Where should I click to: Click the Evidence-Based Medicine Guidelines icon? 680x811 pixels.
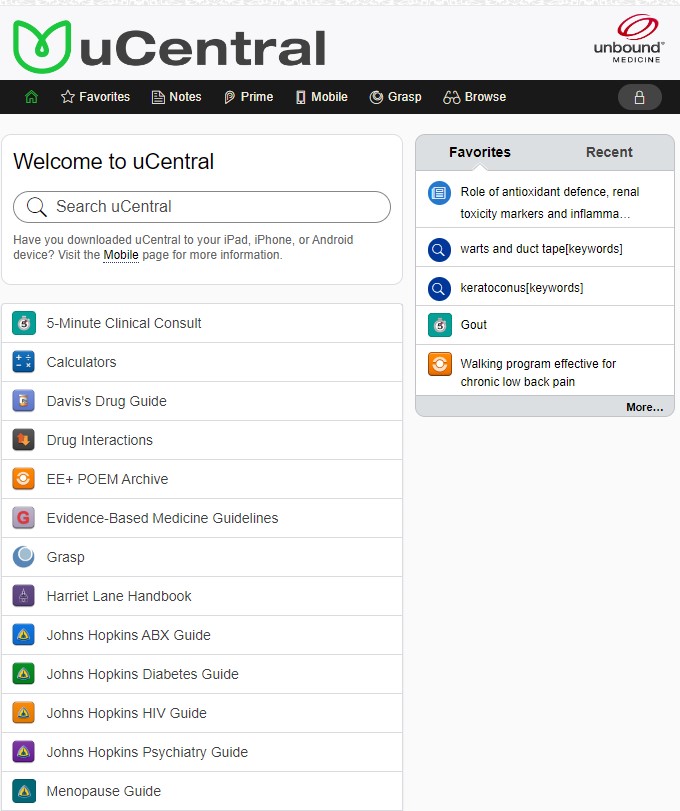(24, 518)
